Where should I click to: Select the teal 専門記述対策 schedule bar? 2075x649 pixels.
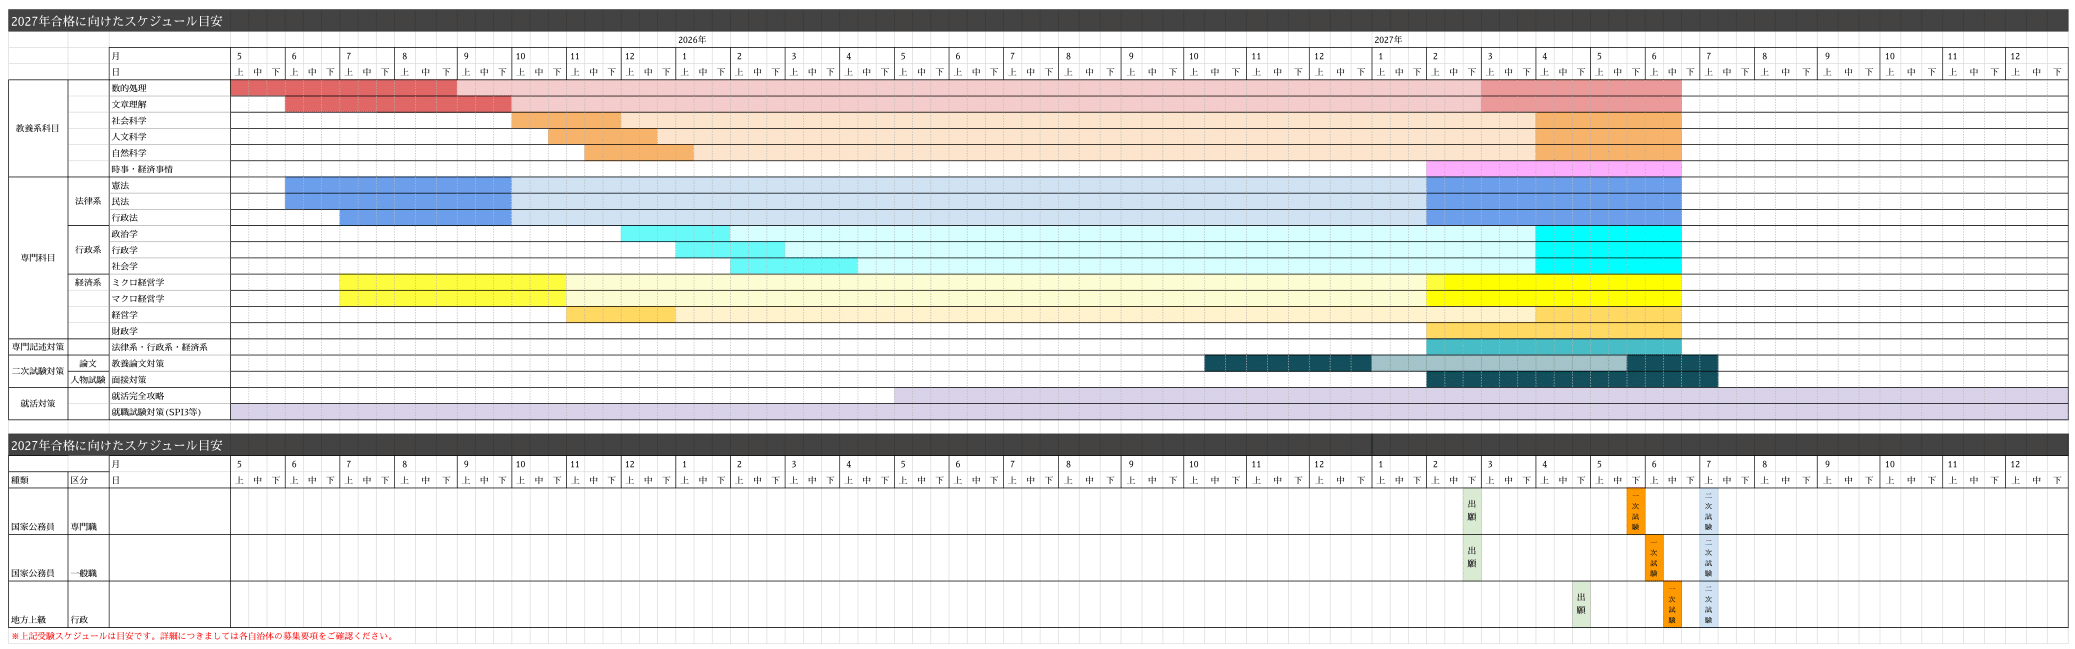click(x=1553, y=347)
